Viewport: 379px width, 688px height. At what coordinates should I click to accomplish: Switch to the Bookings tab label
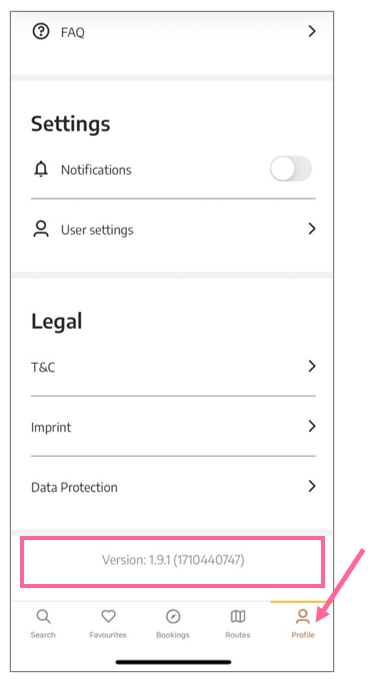tap(173, 635)
